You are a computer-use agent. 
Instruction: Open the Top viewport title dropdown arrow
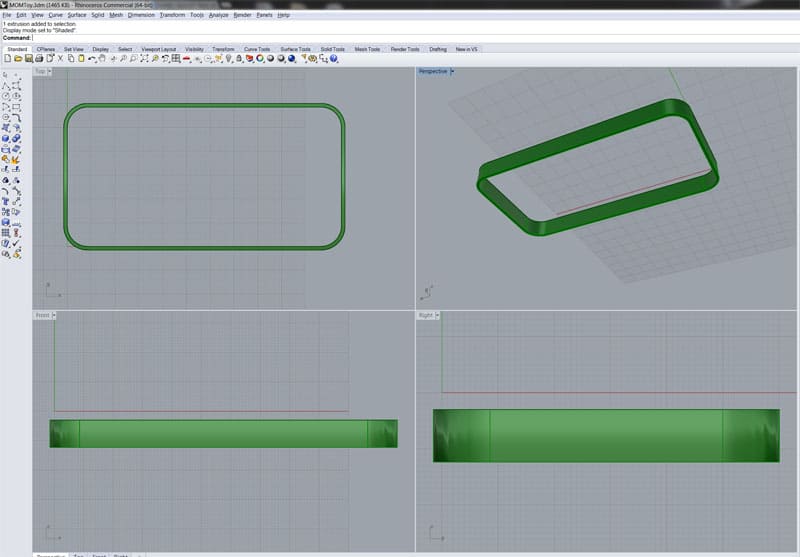(x=49, y=71)
